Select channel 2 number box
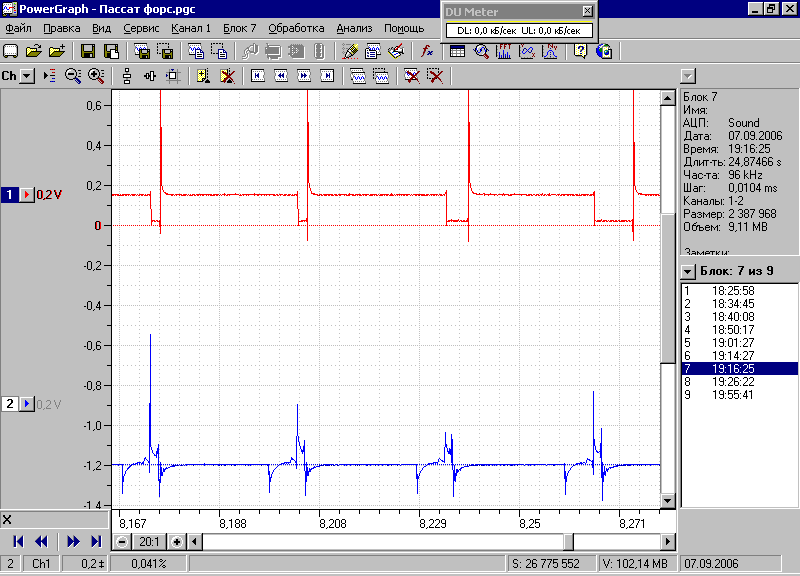This screenshot has height=576, width=800. [x=10, y=404]
